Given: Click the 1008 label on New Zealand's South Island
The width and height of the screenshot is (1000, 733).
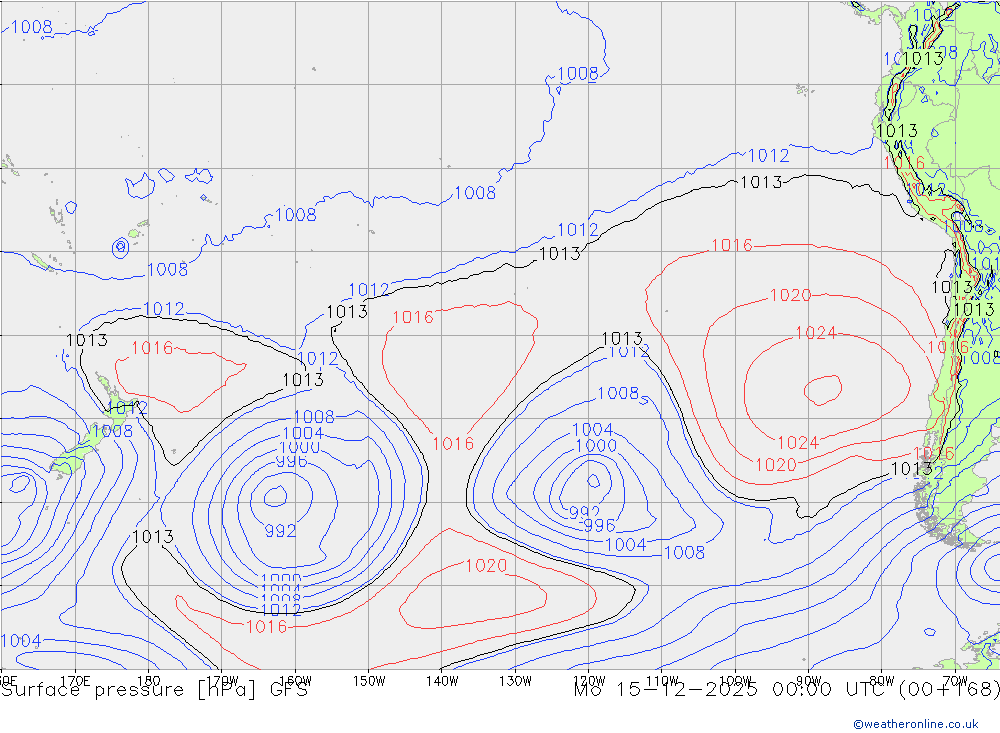Looking at the screenshot, I should pyautogui.click(x=112, y=431).
